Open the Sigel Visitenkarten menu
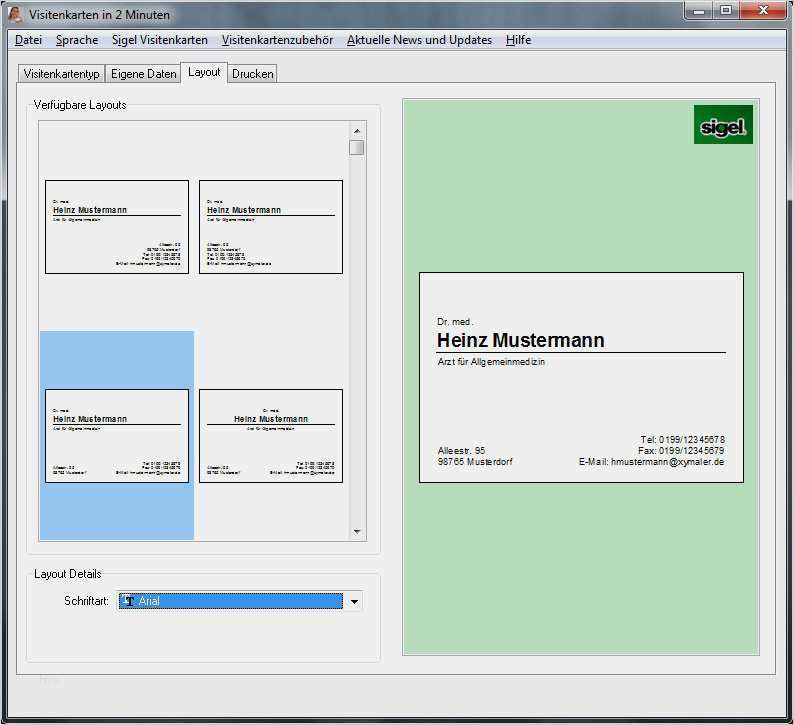This screenshot has width=794, height=725. [x=160, y=40]
